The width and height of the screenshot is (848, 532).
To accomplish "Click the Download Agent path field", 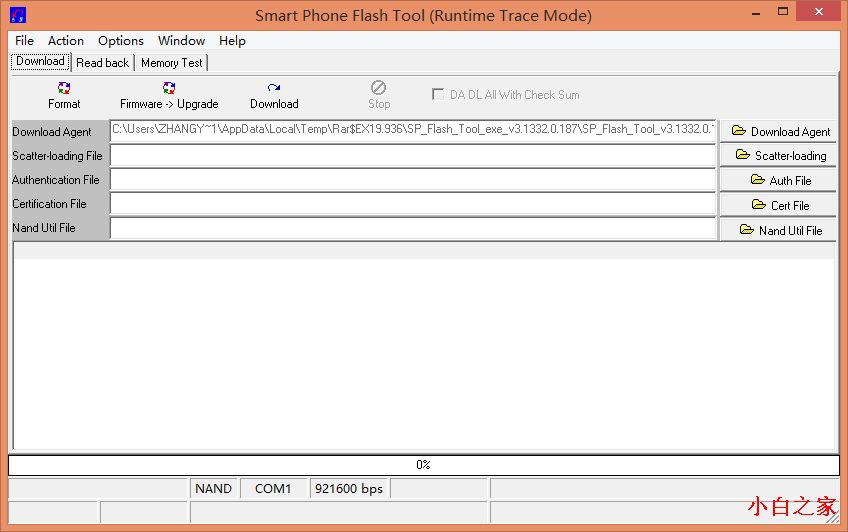I will point(413,131).
